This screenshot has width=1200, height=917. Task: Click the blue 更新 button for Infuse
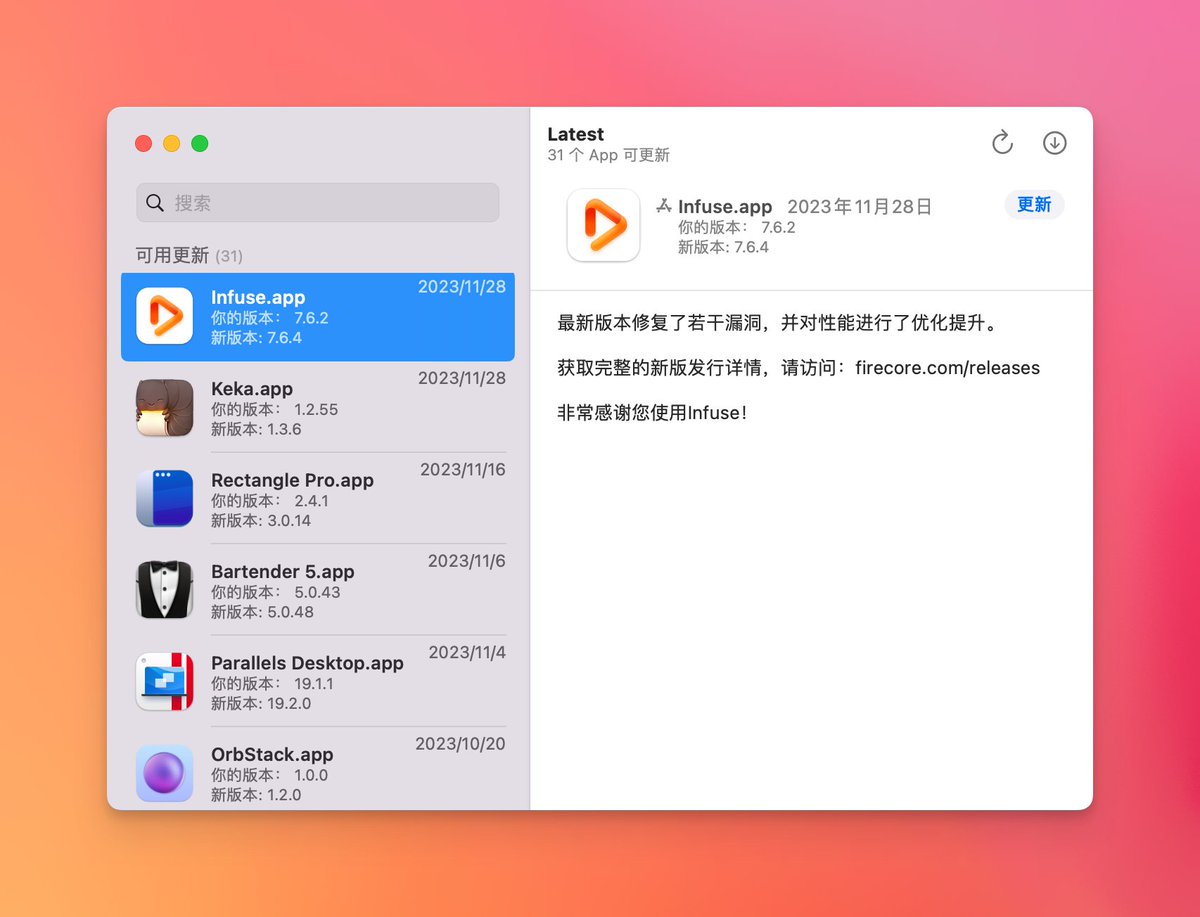[x=1034, y=205]
